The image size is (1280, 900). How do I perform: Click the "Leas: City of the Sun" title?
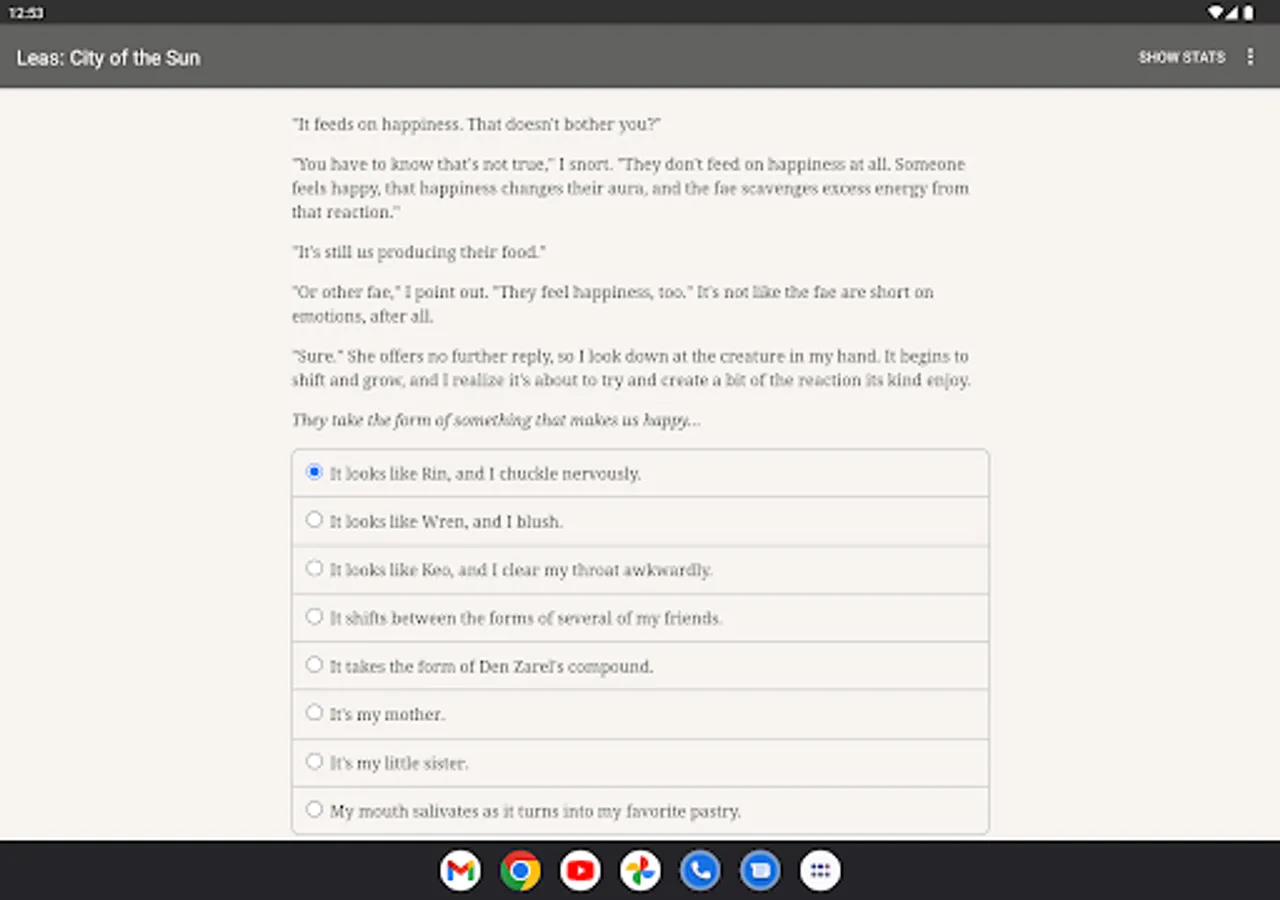point(108,58)
